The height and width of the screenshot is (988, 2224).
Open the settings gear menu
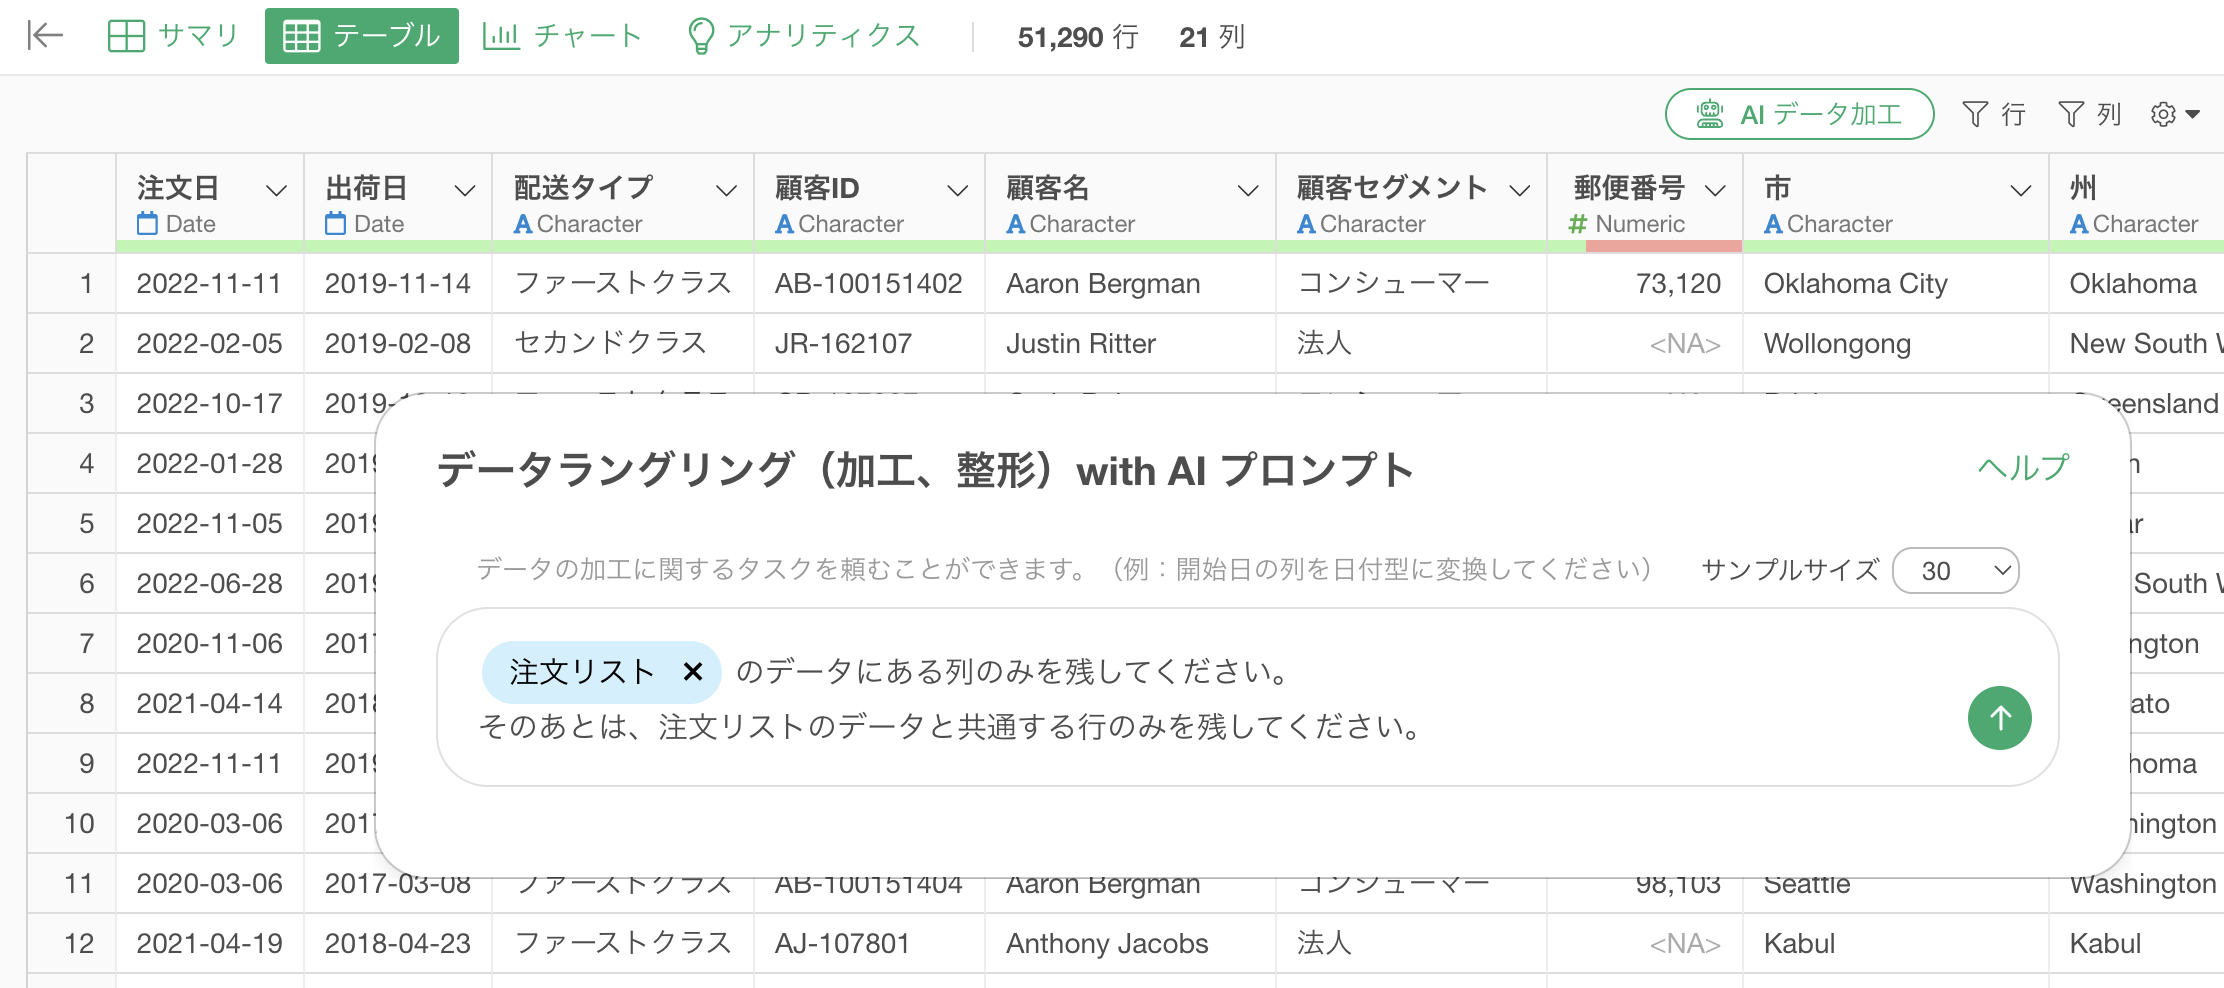pos(2174,115)
